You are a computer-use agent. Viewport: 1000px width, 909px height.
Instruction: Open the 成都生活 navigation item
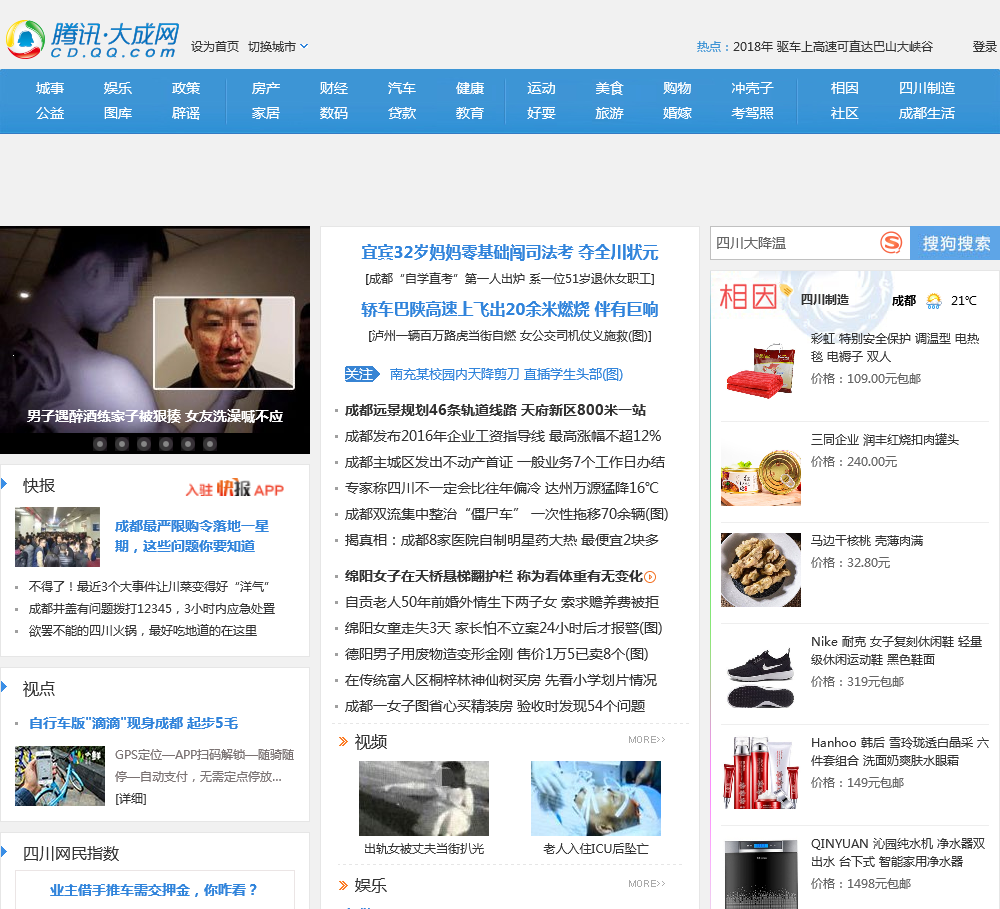coord(927,113)
